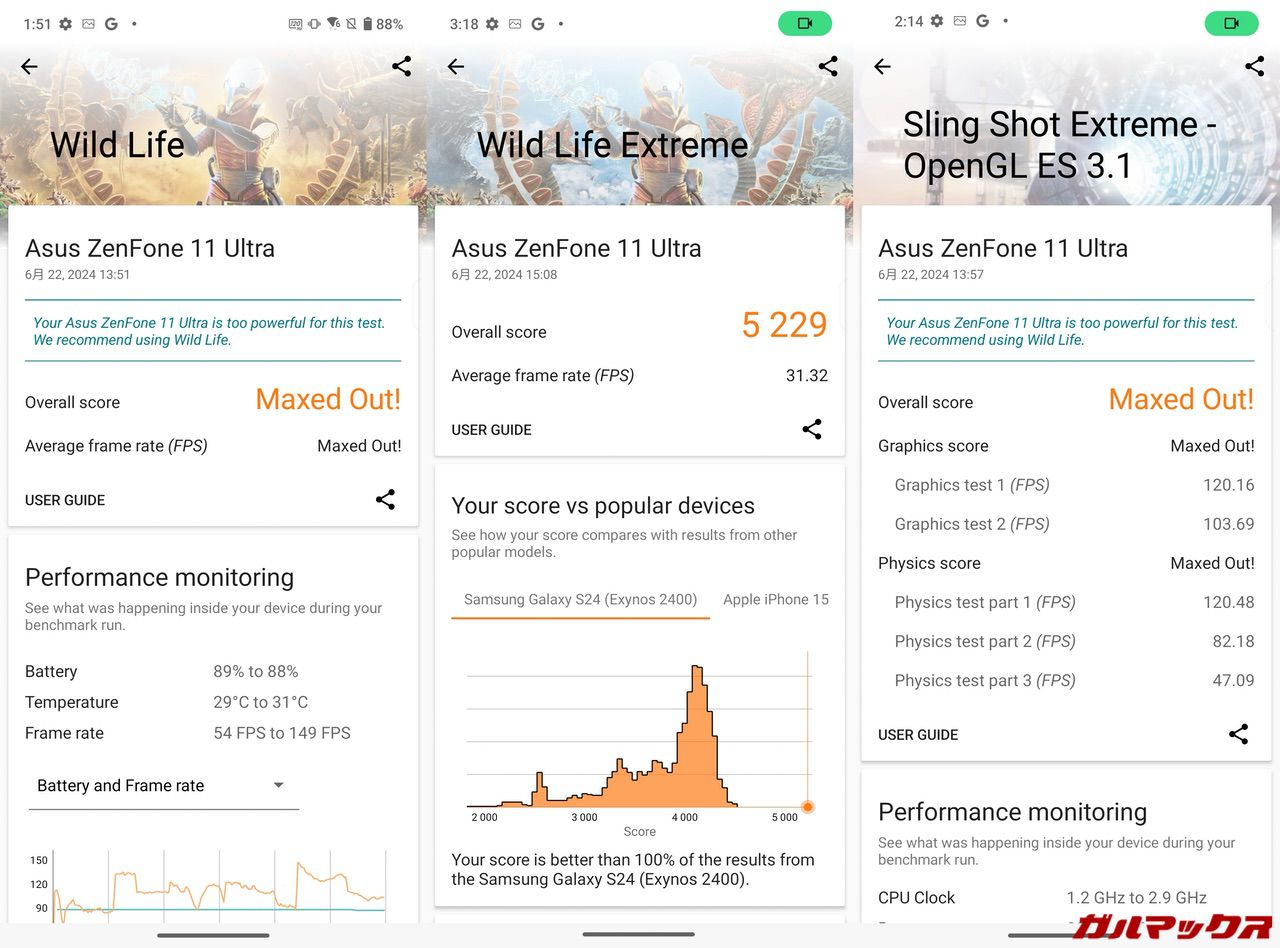Tap green screen recording indicator at 2:14
Viewport: 1280px width, 948px height.
tap(1231, 23)
